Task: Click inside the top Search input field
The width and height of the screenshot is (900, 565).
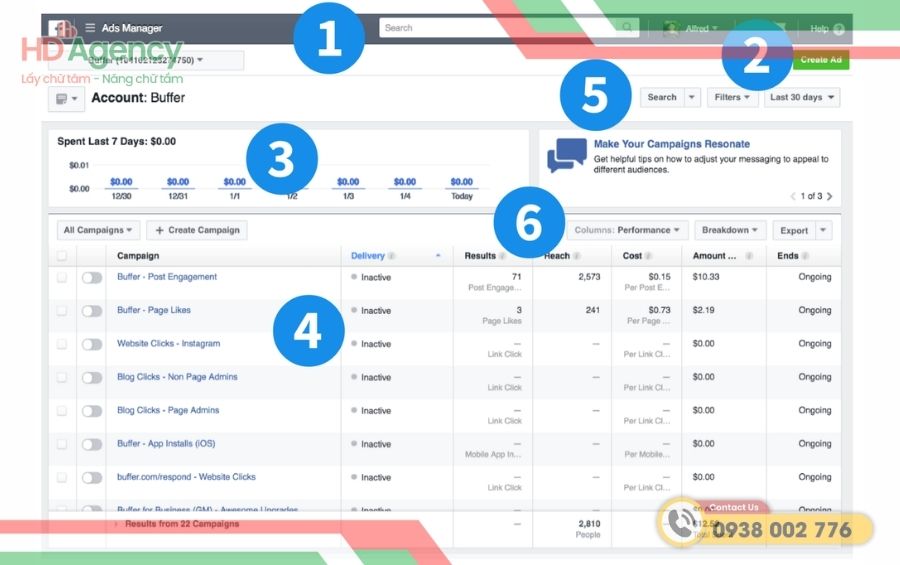Action: pos(498,28)
